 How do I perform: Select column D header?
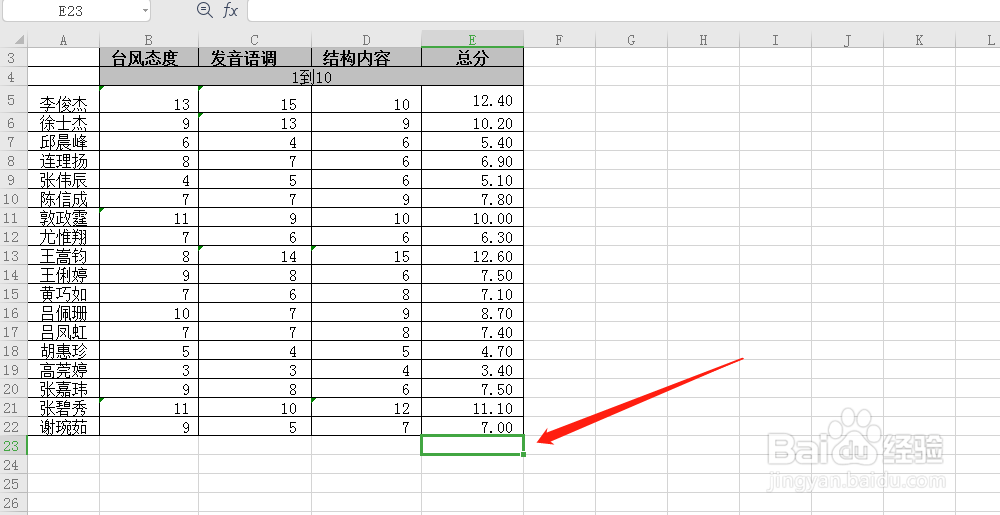367,40
